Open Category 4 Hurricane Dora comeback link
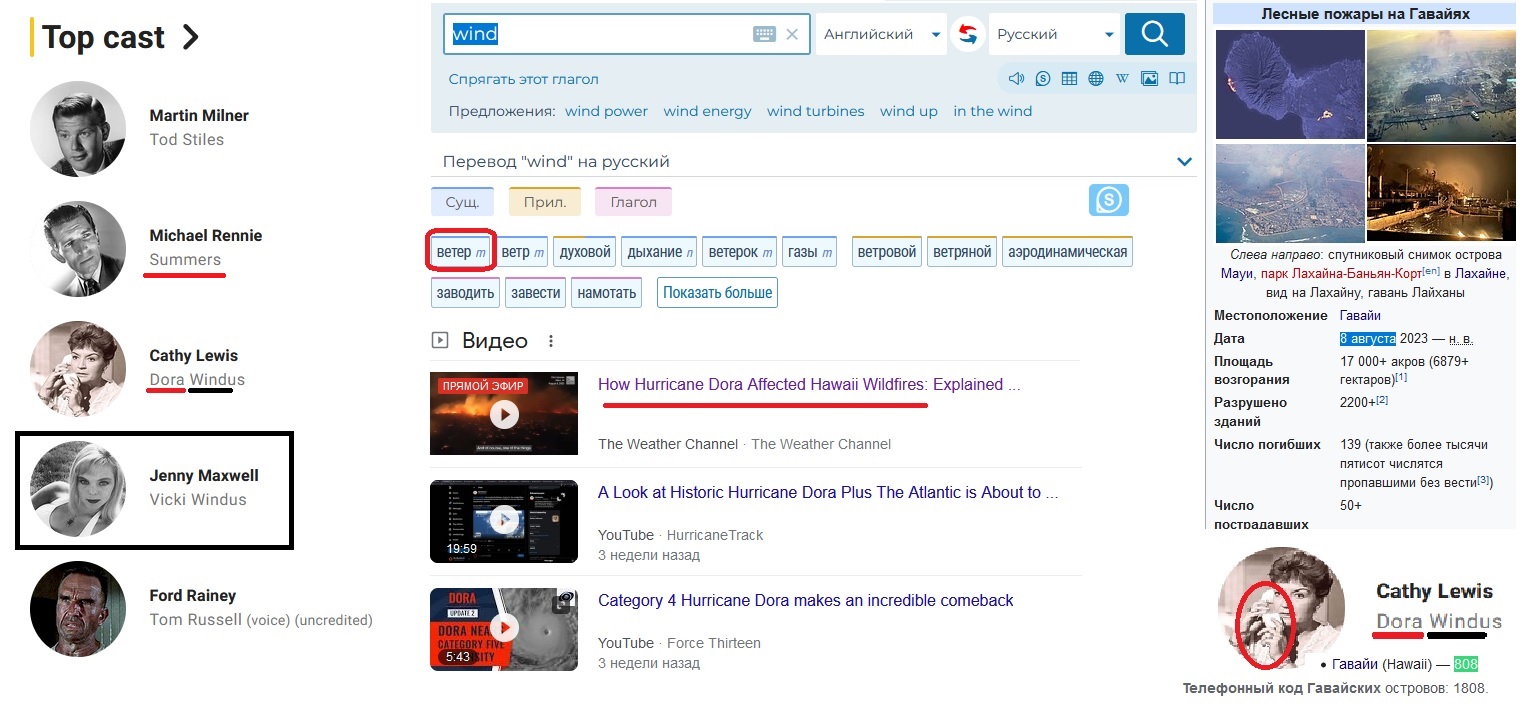 [806, 600]
